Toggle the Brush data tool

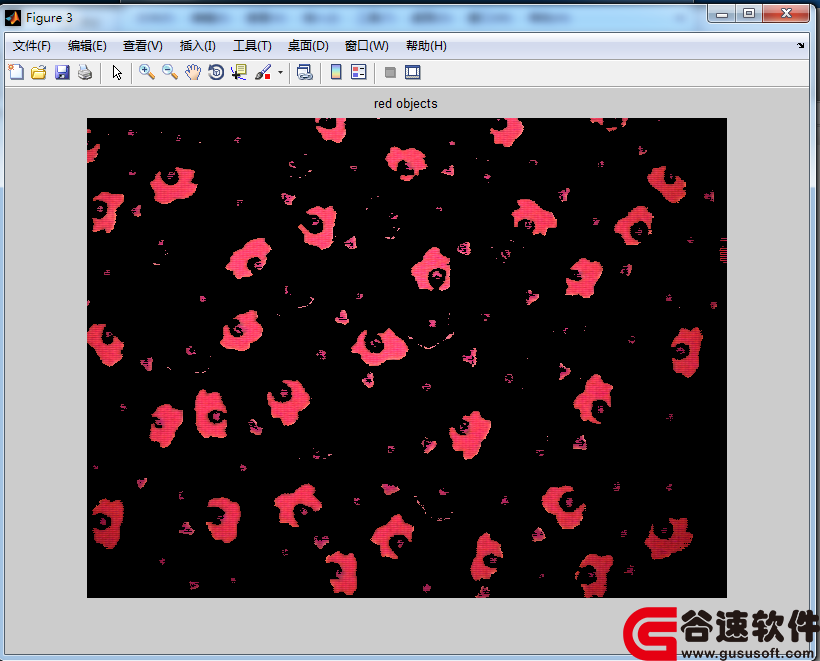[x=263, y=72]
